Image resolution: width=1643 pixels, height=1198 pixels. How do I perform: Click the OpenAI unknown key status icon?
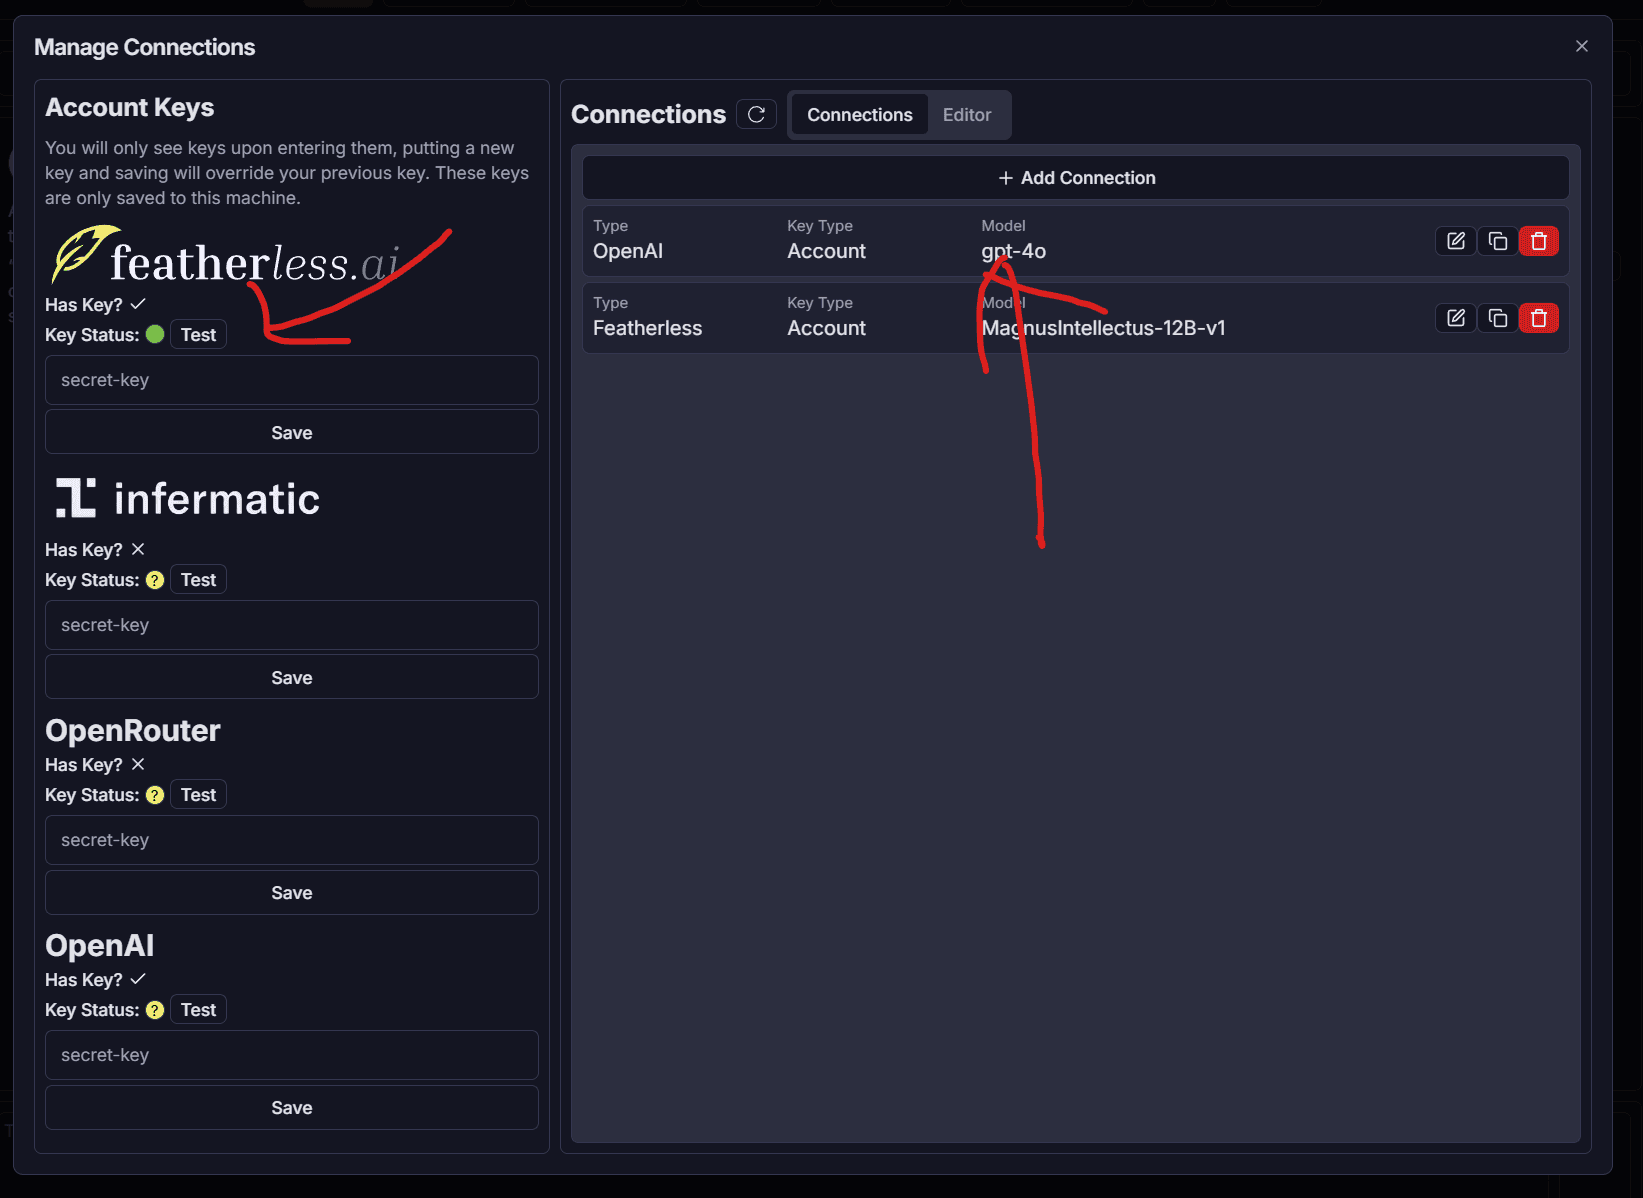point(155,1010)
